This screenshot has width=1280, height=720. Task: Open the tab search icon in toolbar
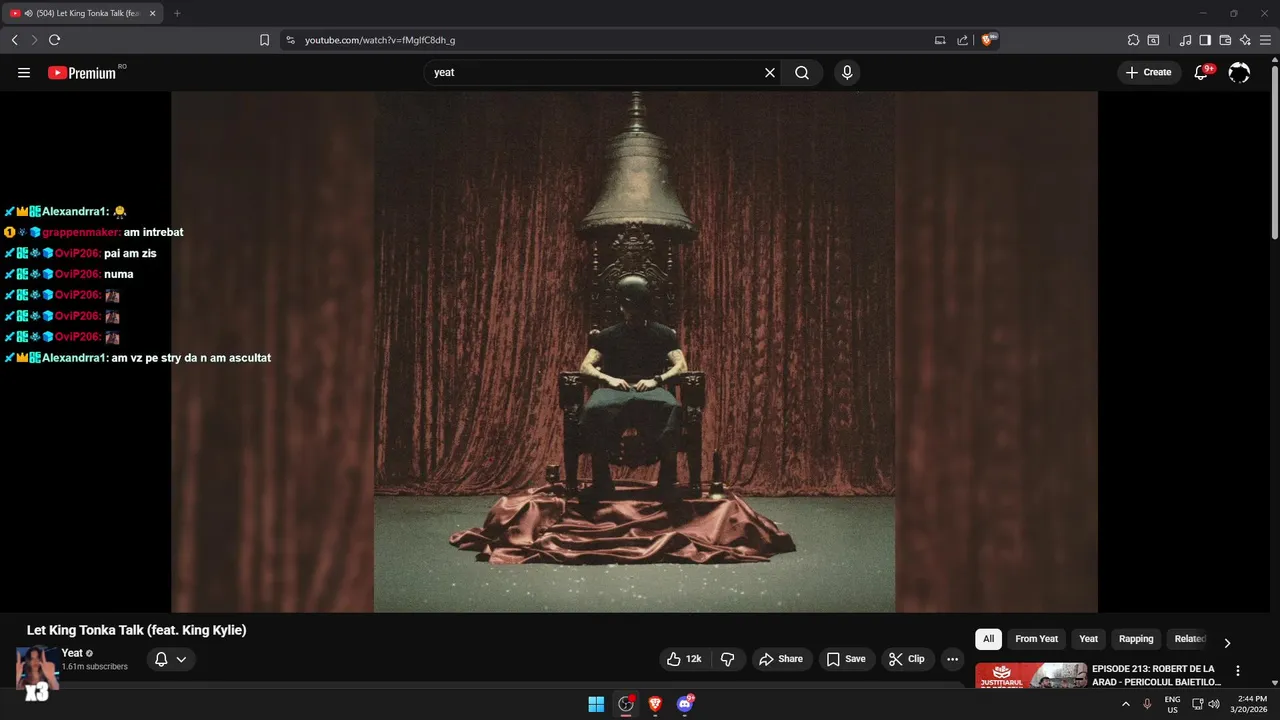coord(1153,40)
